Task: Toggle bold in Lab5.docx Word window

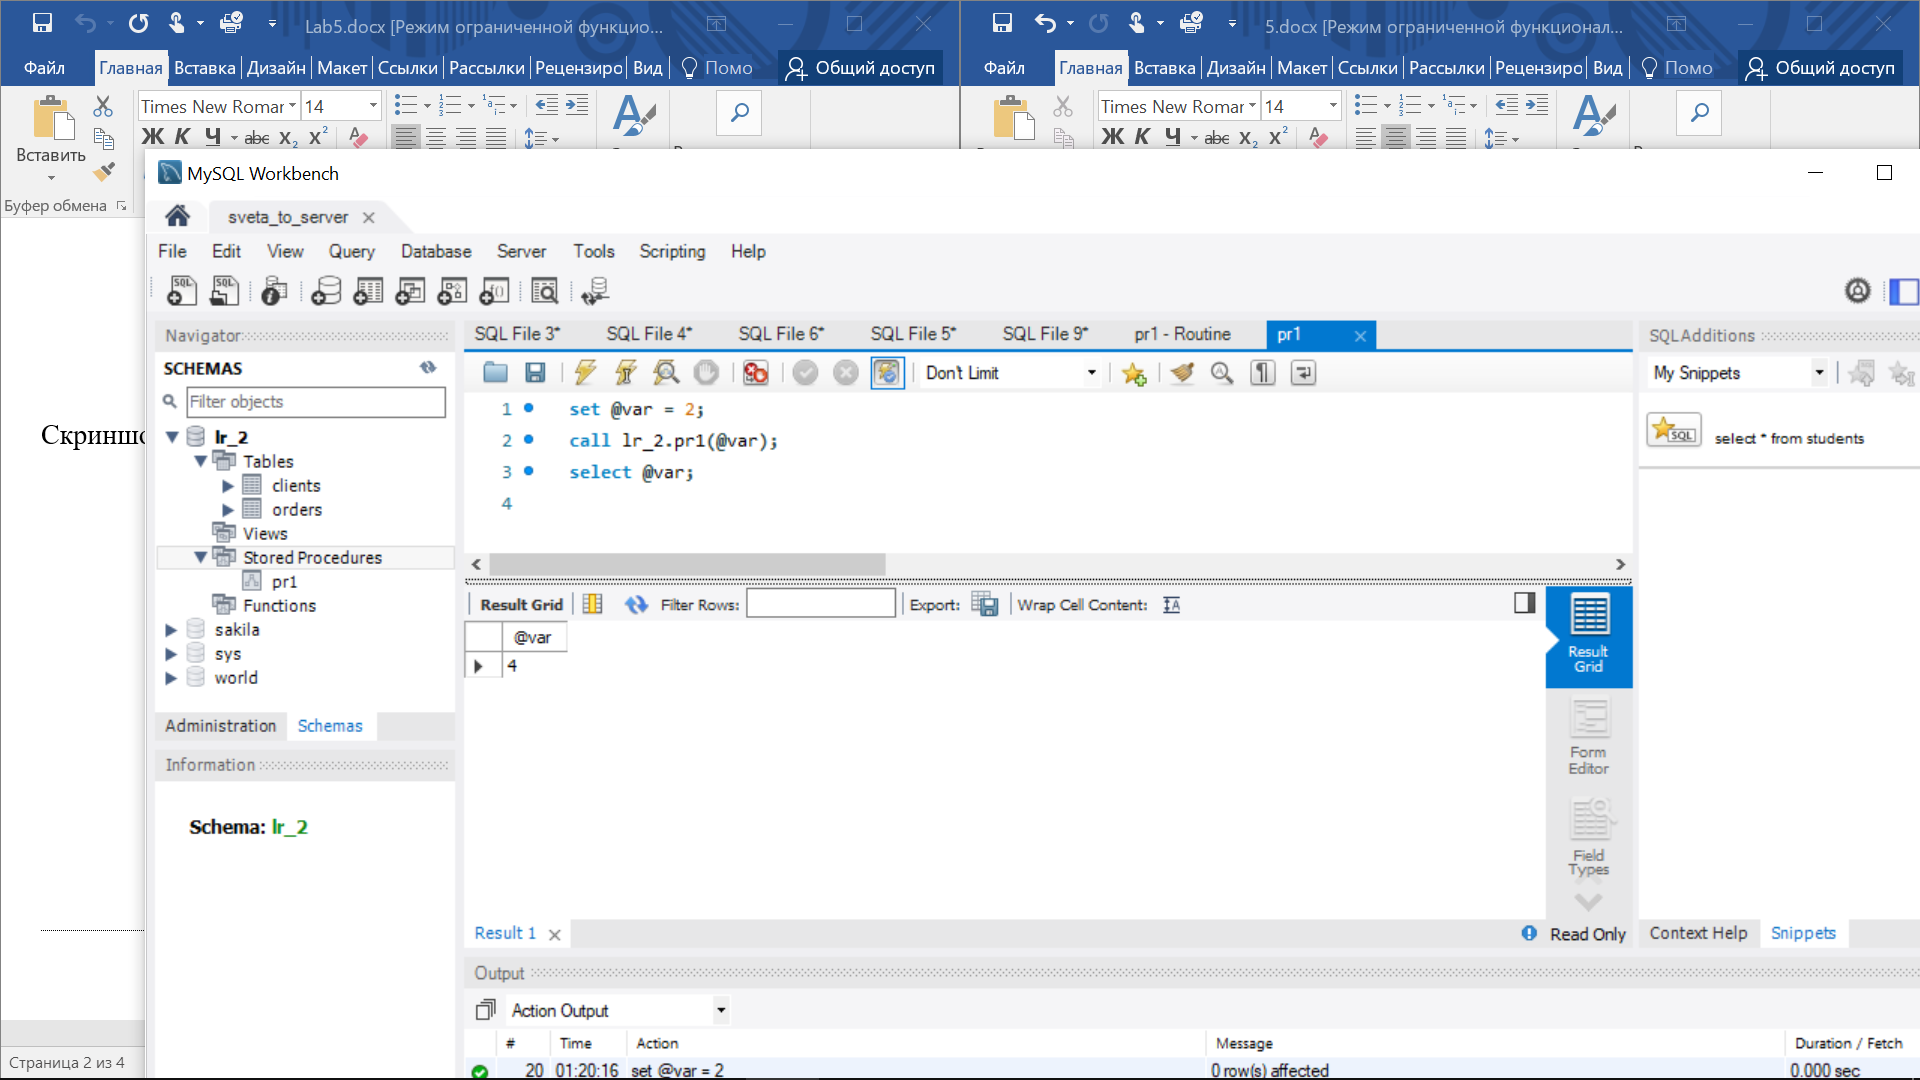Action: (153, 137)
